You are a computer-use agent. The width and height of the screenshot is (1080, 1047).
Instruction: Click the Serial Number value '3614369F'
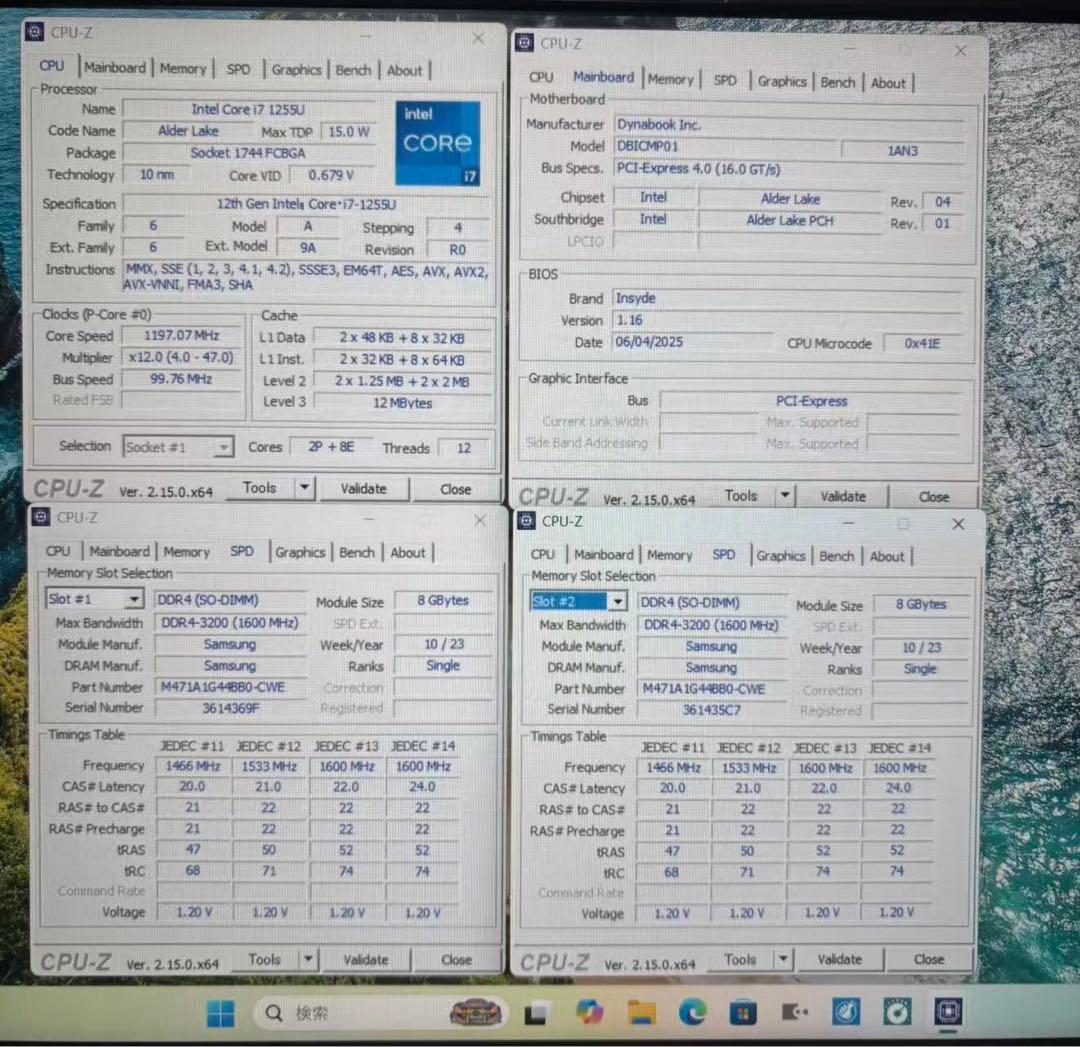coord(231,708)
